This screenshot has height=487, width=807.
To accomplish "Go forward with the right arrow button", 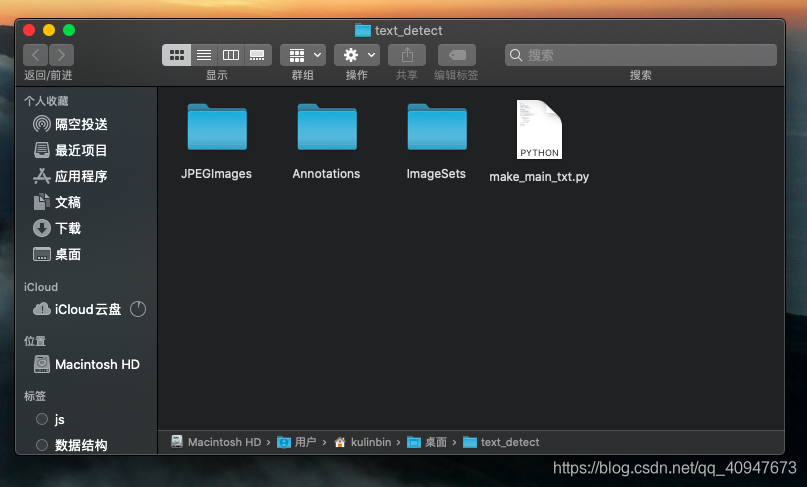I will 61,55.
